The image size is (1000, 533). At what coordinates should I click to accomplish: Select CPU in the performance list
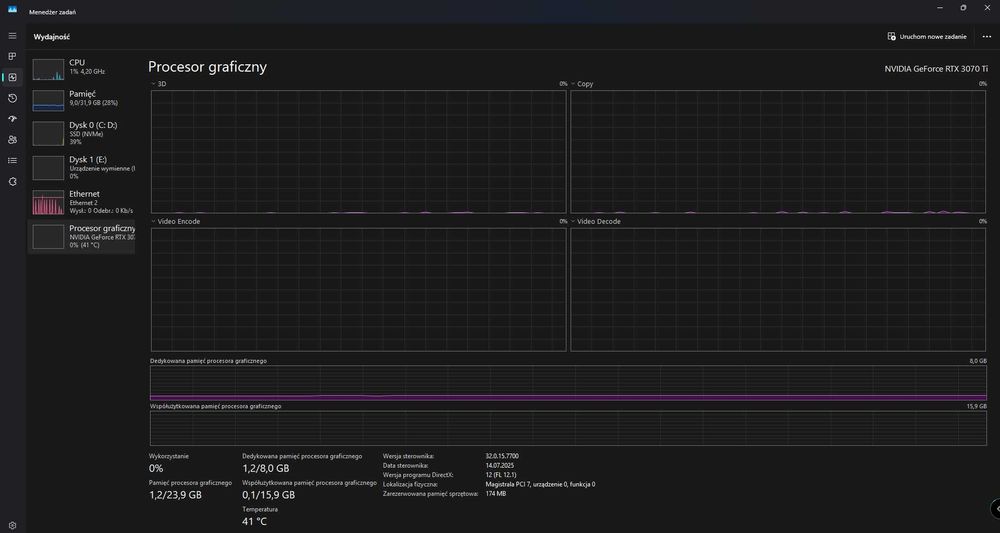[82, 67]
